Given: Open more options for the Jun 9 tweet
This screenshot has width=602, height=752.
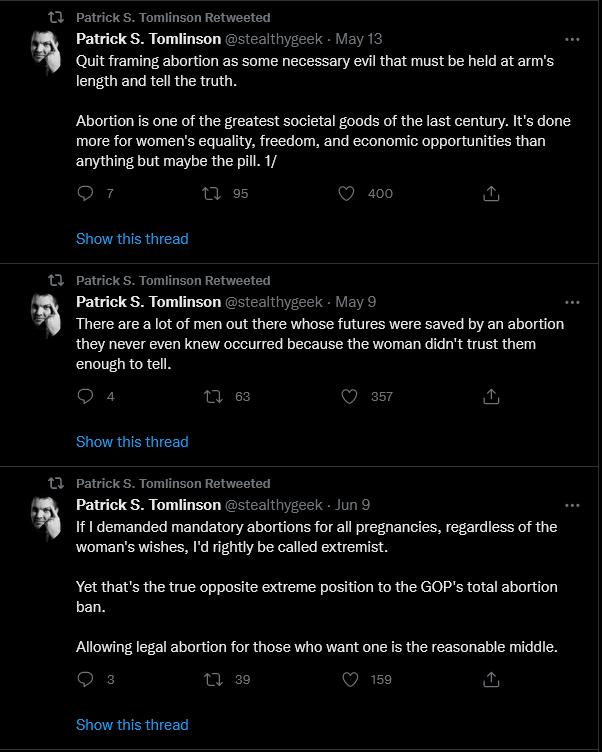Looking at the screenshot, I should [572, 505].
